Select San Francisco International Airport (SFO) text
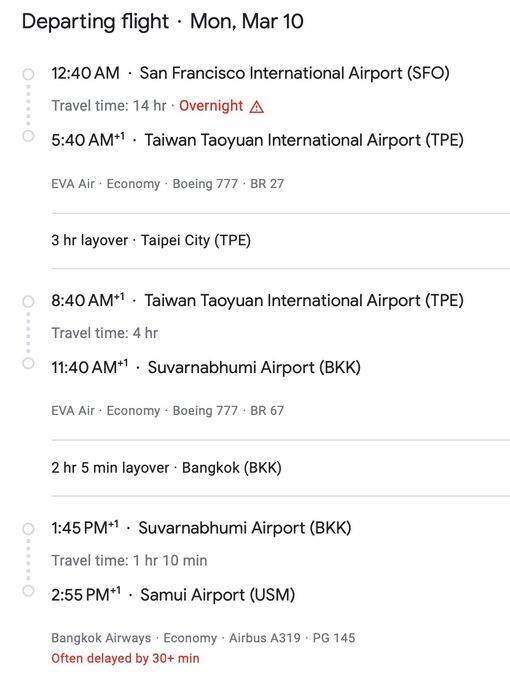 tap(294, 73)
